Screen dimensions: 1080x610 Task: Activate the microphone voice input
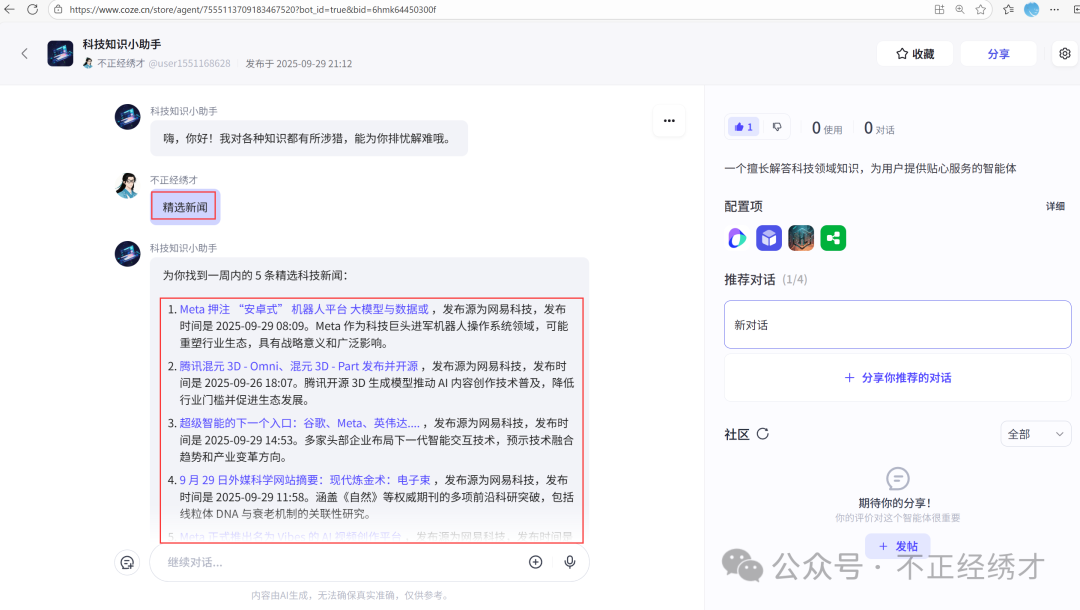point(570,562)
